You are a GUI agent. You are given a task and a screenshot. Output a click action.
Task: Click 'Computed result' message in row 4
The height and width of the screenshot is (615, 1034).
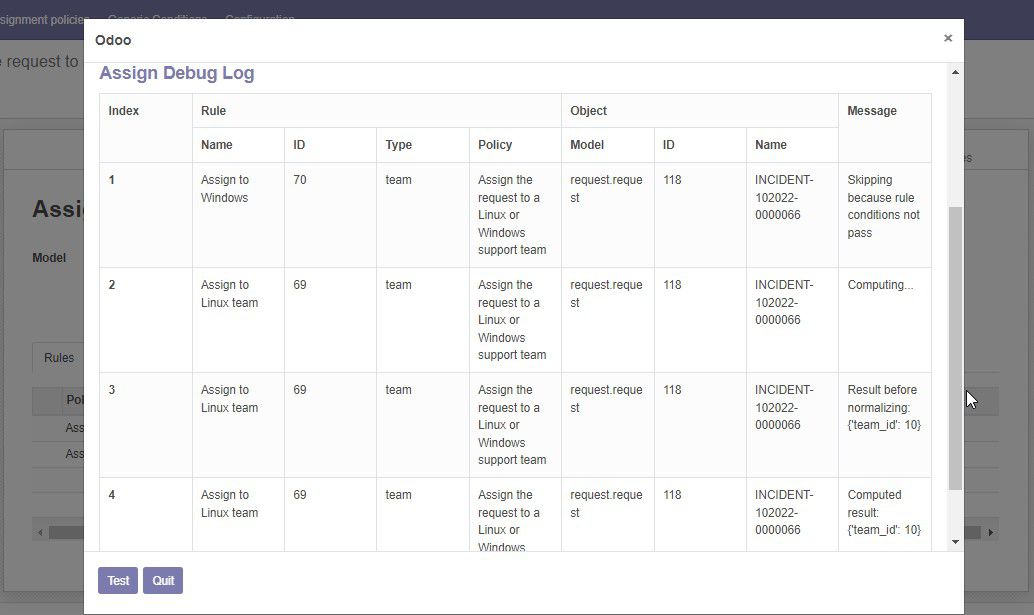pyautogui.click(x=884, y=512)
